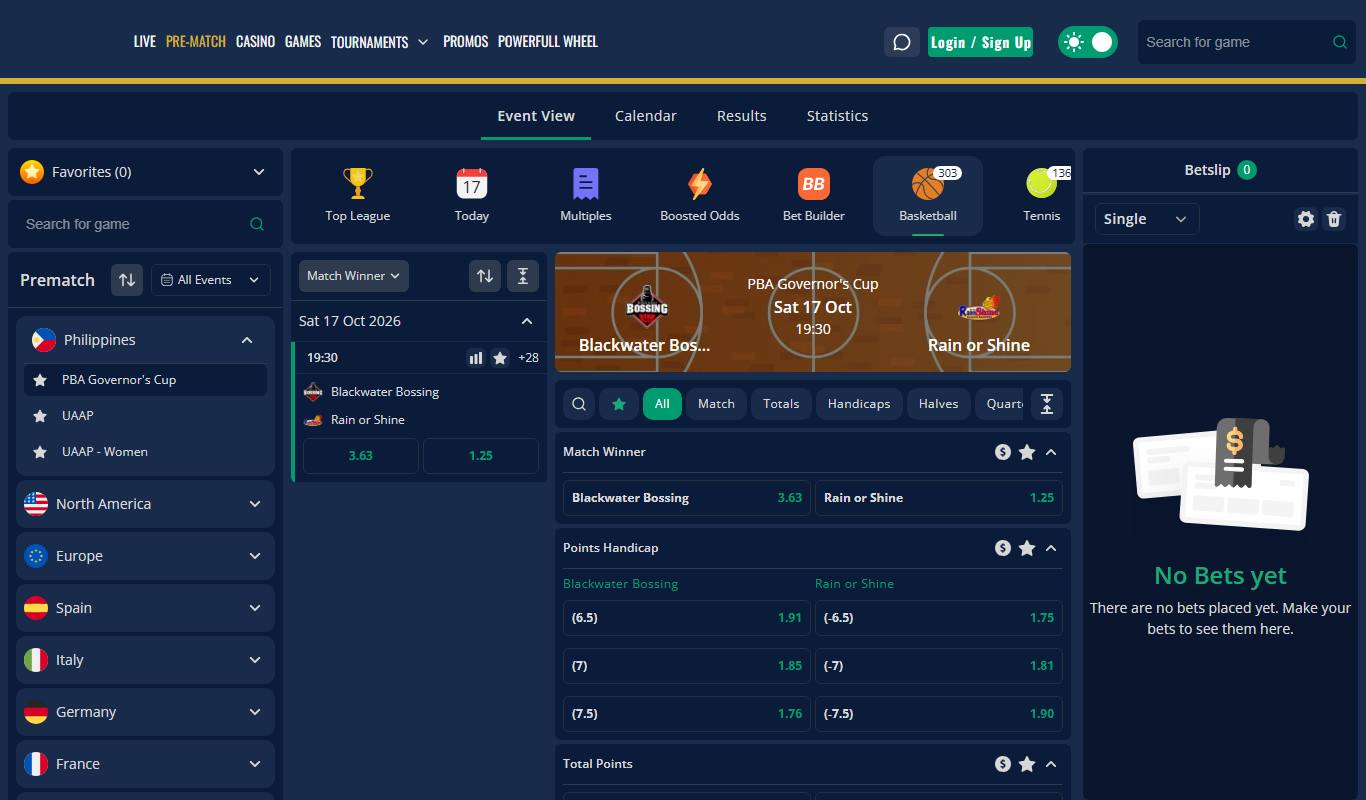
Task: Toggle favorite star for PBA Governor's Cup
Action: click(x=40, y=380)
